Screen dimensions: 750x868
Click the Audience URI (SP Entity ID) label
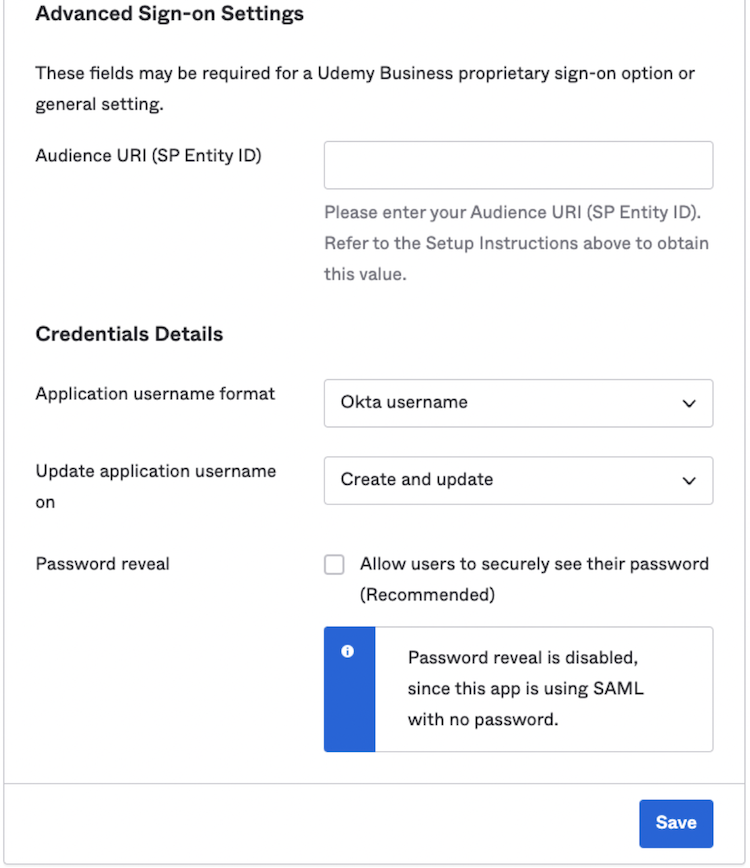pos(148,155)
